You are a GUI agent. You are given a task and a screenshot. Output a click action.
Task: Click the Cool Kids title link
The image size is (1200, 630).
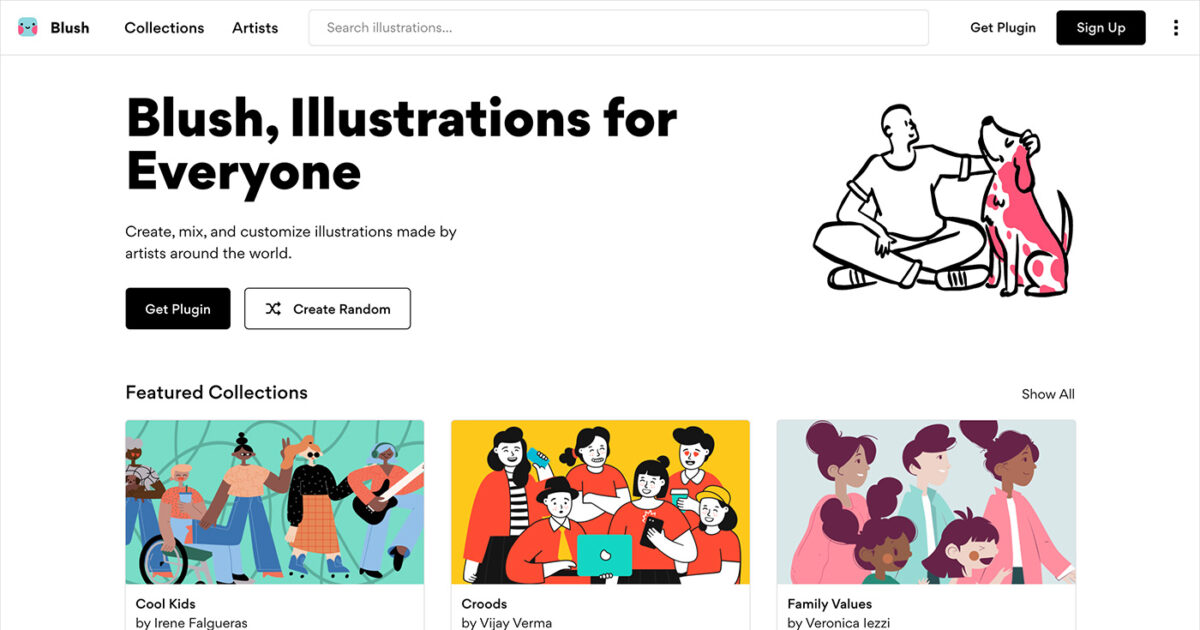point(165,603)
